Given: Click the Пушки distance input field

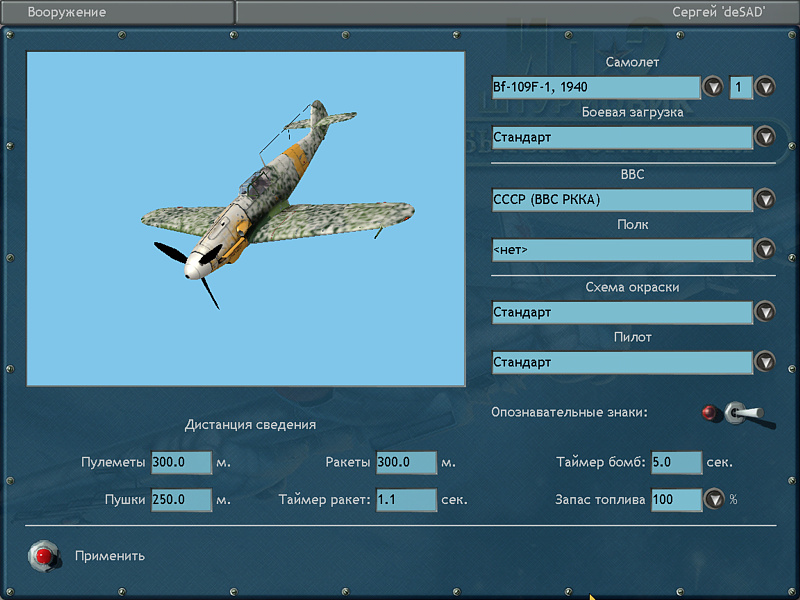Looking at the screenshot, I should click(x=181, y=499).
